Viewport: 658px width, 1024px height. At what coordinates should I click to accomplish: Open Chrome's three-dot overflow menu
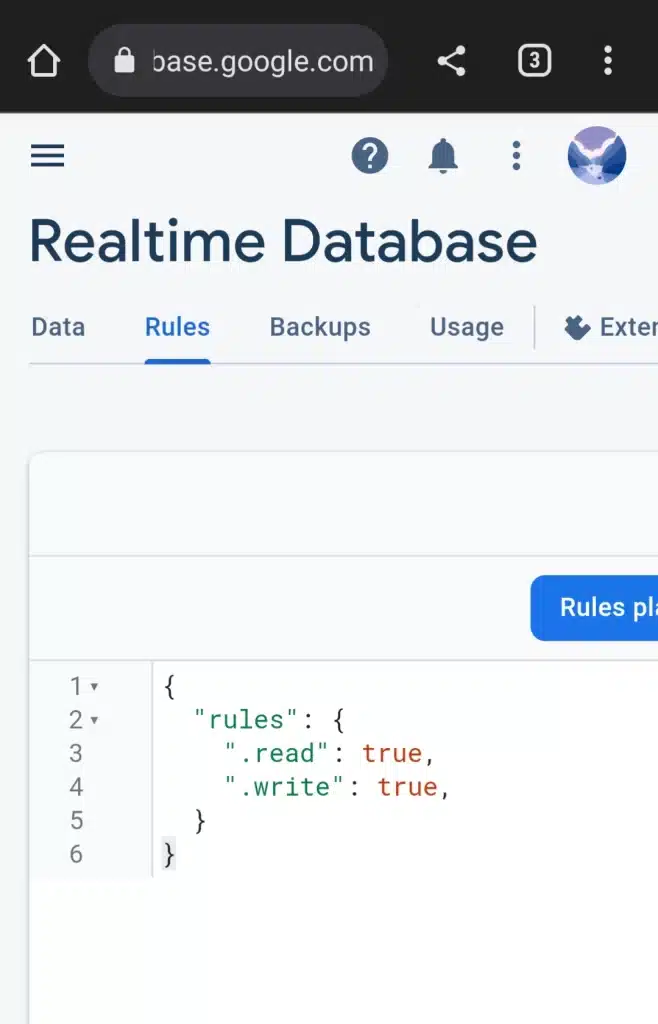click(x=607, y=61)
